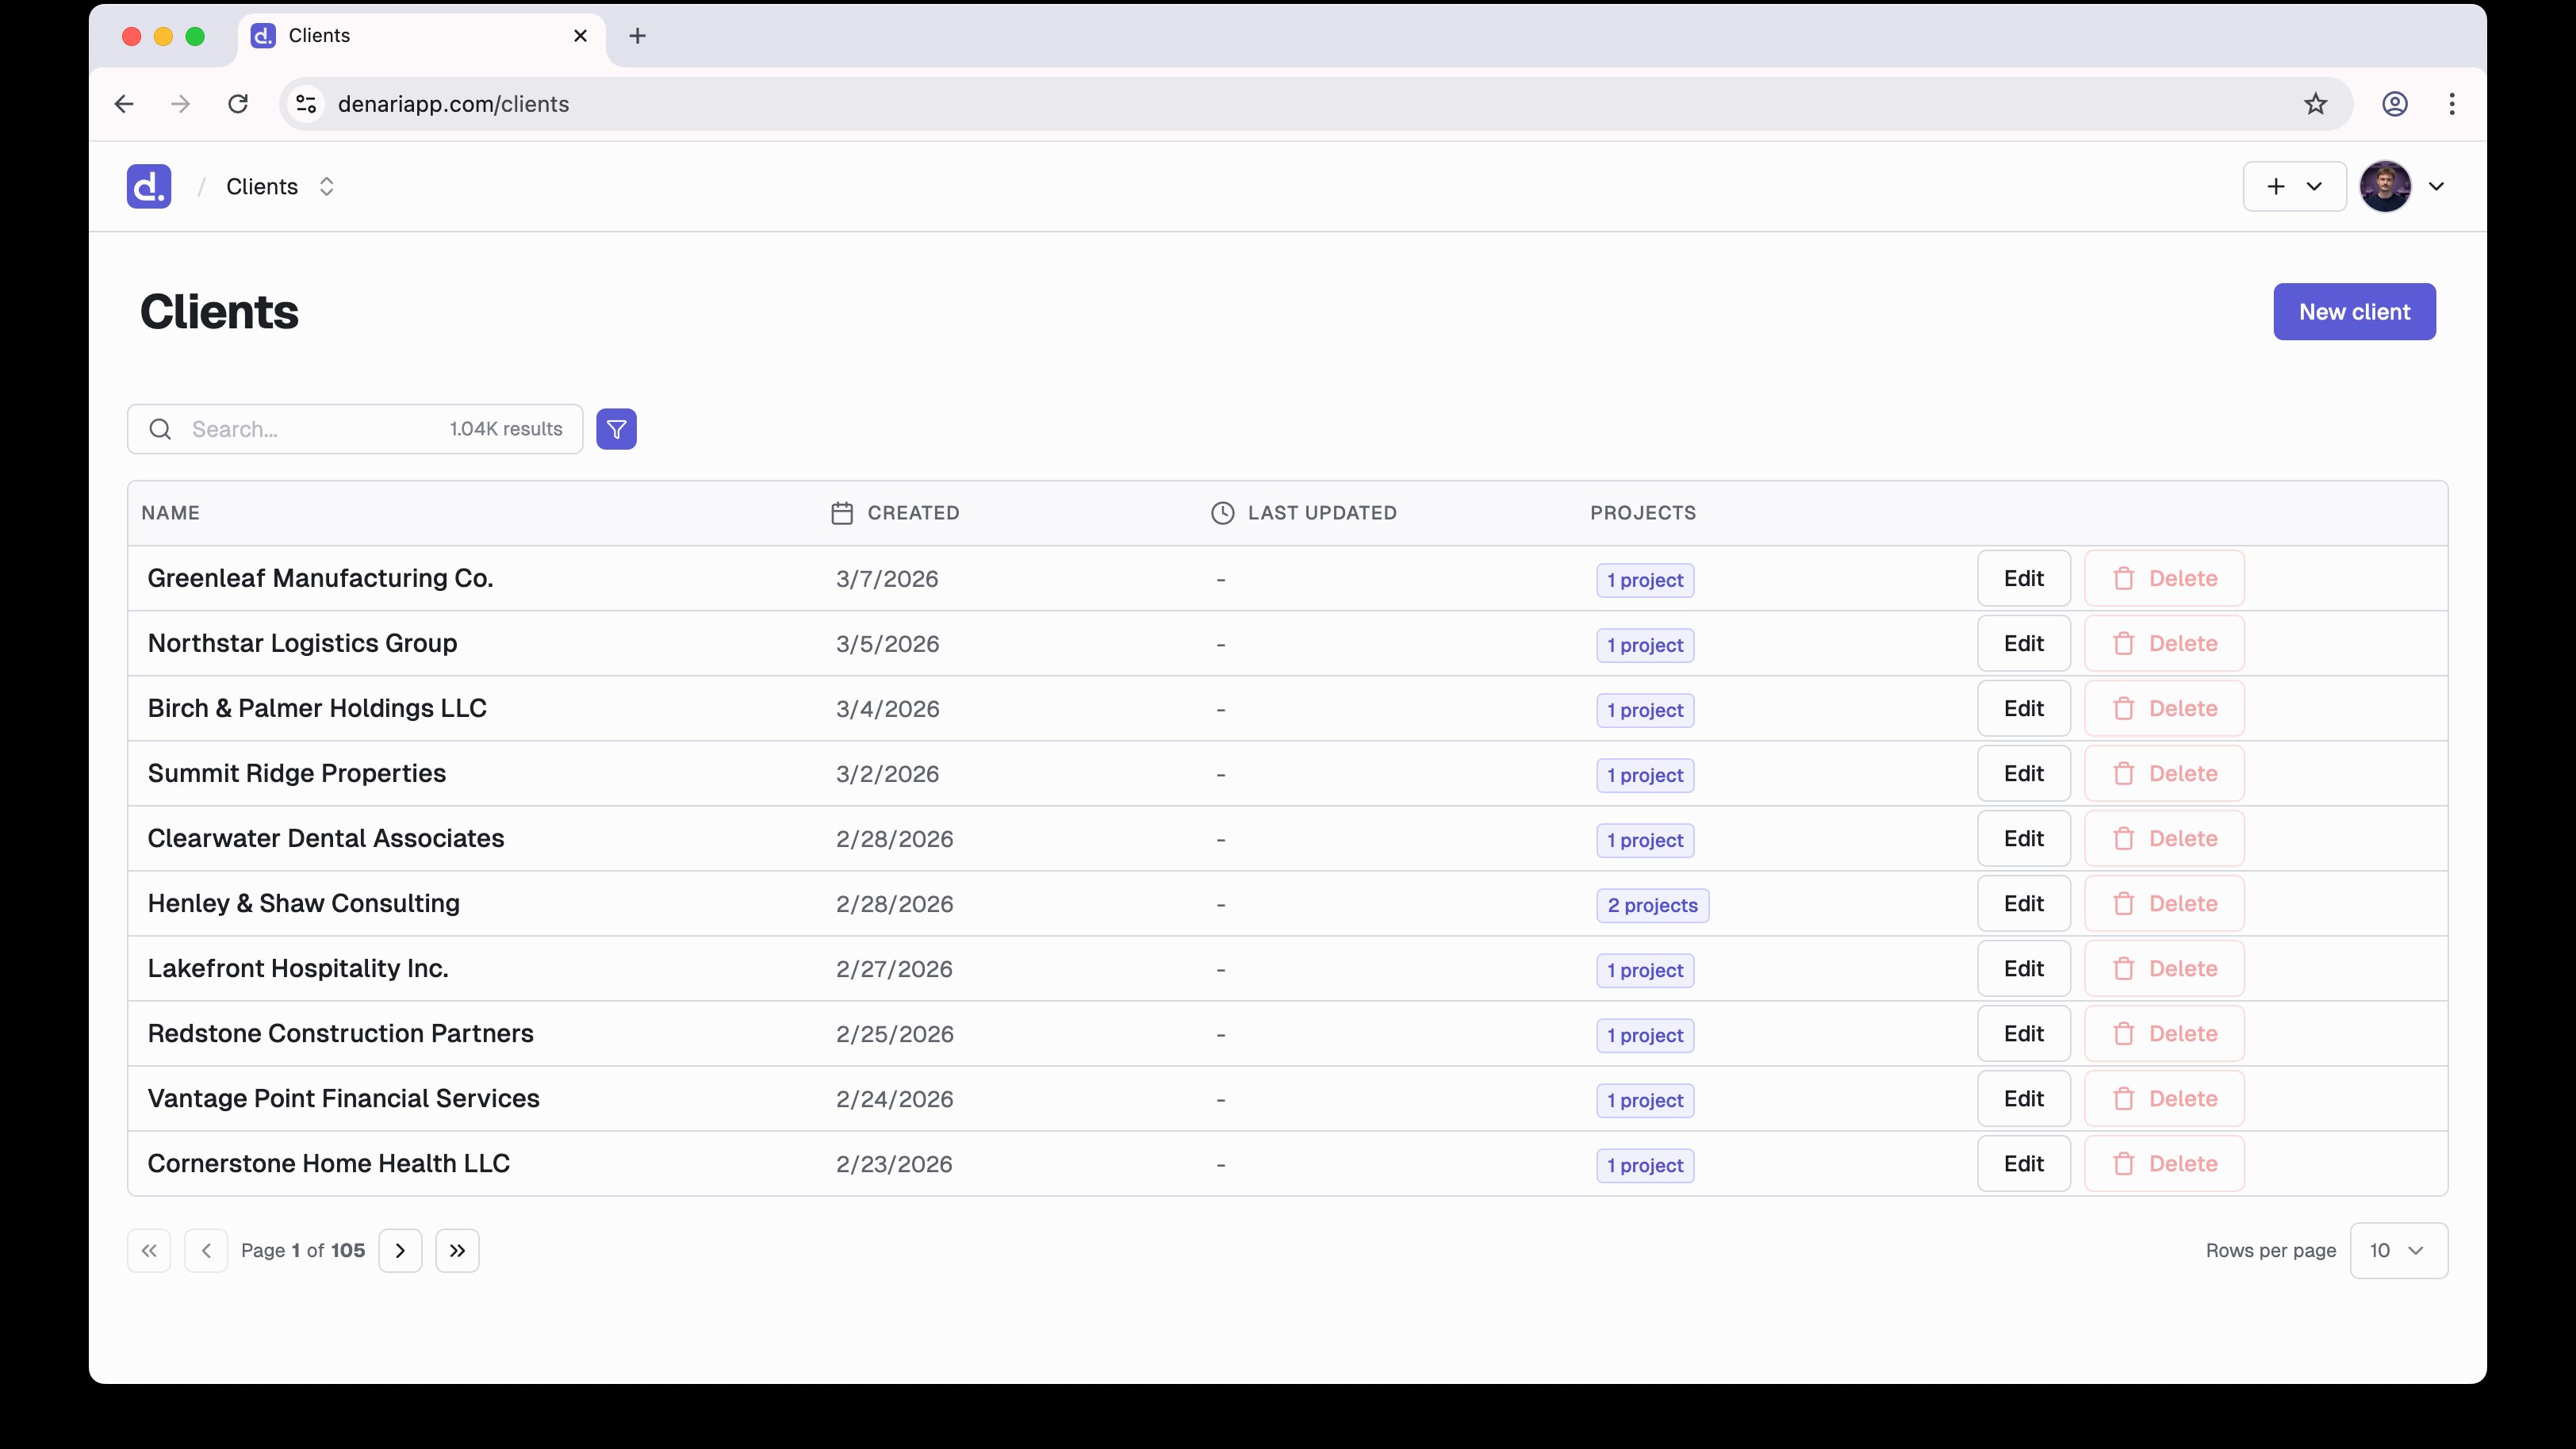
Task: Open Summit Ridge Properties client name
Action: [x=297, y=774]
